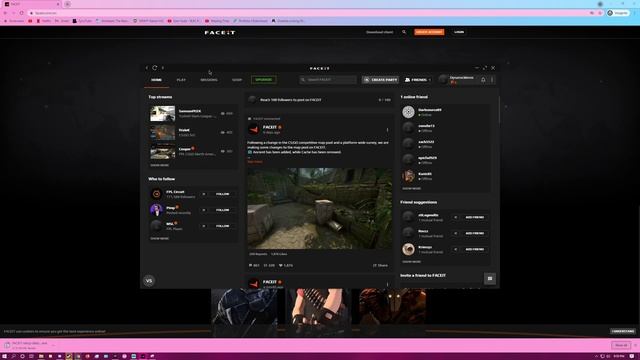This screenshot has height=360, width=640.
Task: Click Show all in downloads bar
Action: [621, 345]
